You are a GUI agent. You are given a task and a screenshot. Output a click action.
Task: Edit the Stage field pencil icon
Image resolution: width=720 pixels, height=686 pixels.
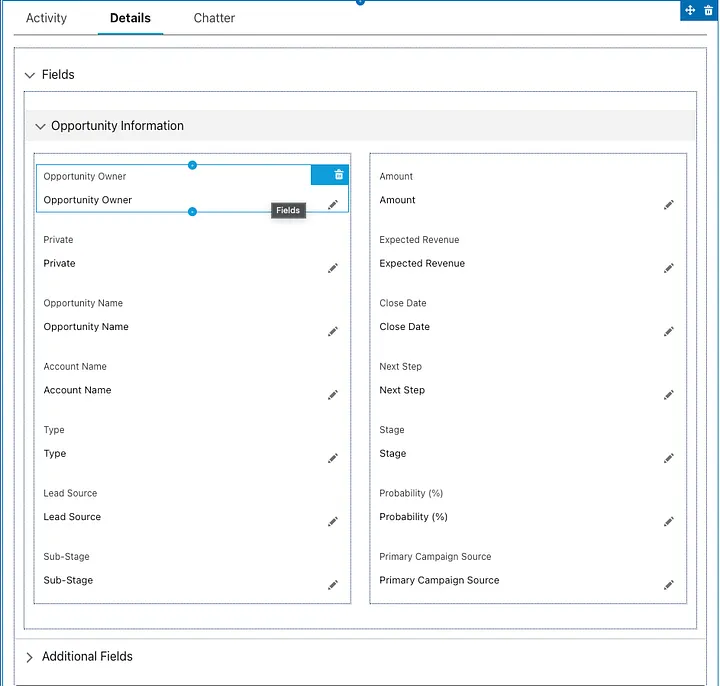pos(669,458)
